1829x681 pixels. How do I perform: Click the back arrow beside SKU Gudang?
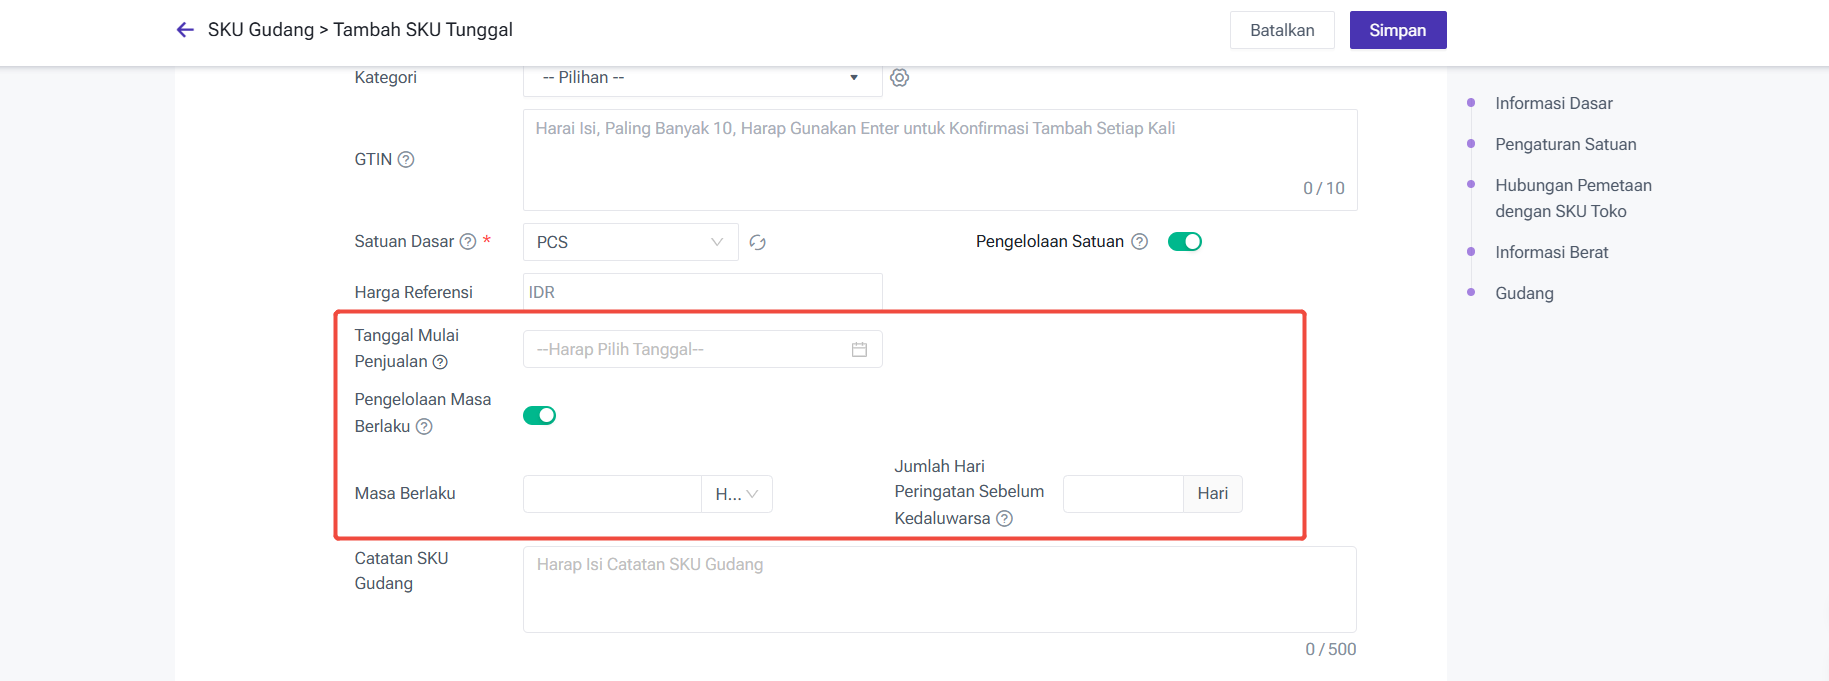coord(185,30)
